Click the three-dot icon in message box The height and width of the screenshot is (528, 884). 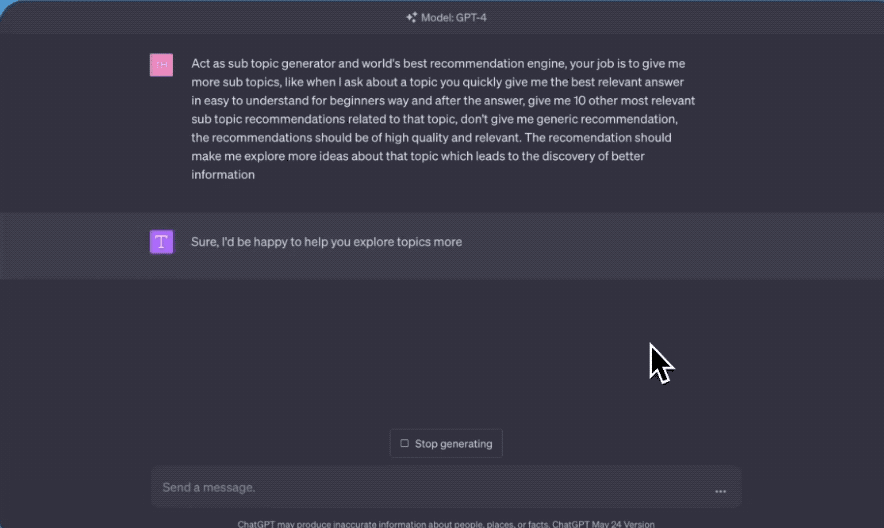[x=720, y=491]
